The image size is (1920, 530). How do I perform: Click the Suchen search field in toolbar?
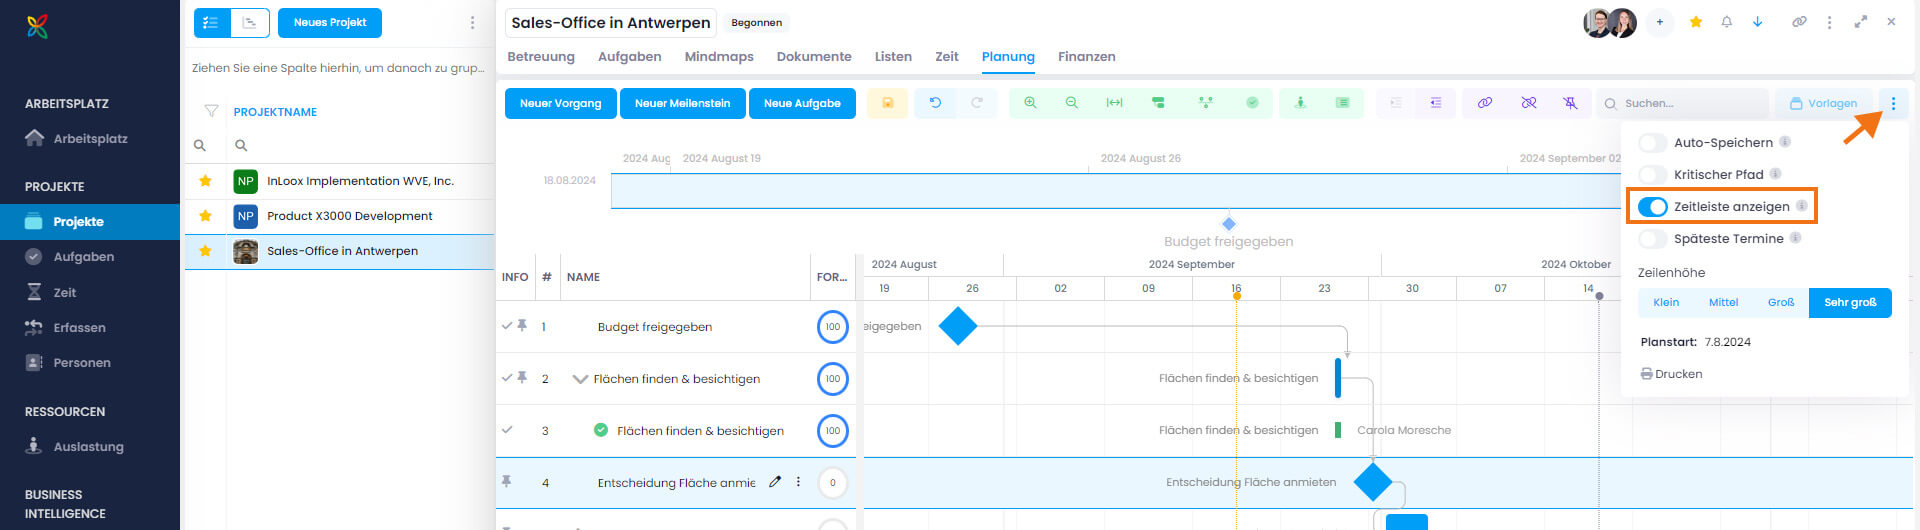tap(1685, 103)
